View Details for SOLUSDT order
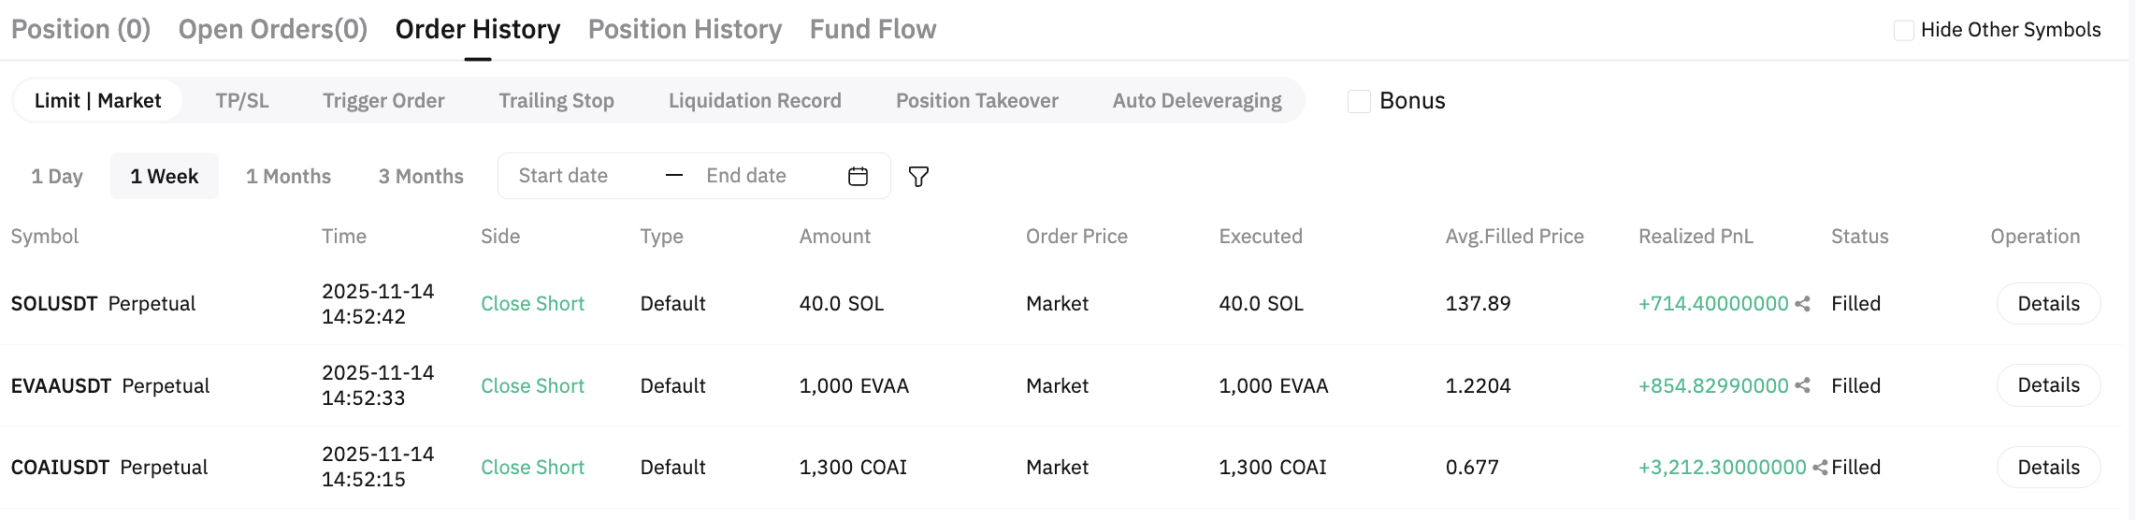Viewport: 2136px width, 520px height. pos(2048,304)
